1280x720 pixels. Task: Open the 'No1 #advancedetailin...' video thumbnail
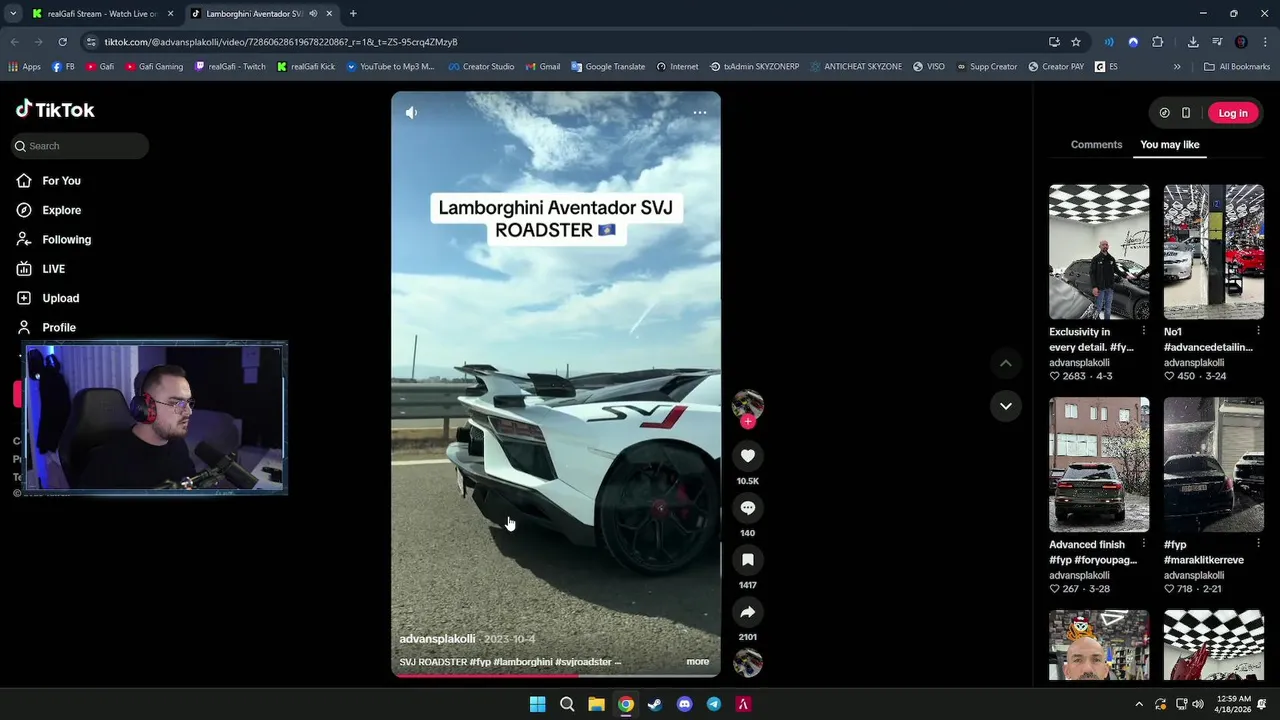point(1213,252)
